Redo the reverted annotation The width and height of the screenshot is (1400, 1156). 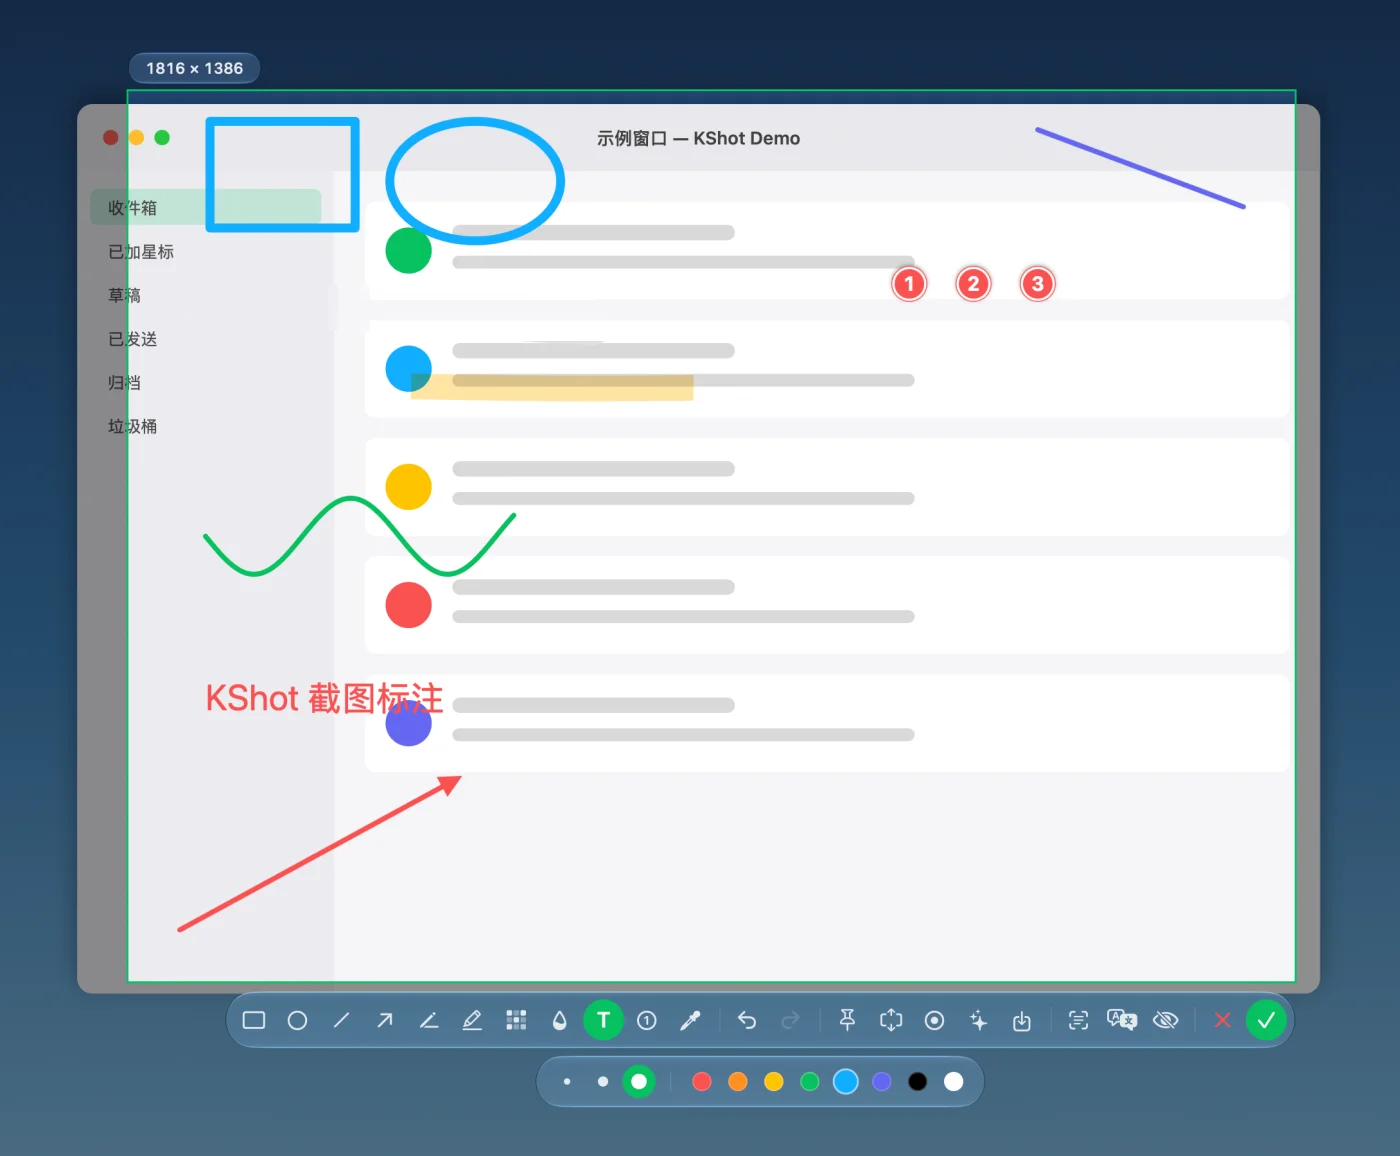(790, 1020)
